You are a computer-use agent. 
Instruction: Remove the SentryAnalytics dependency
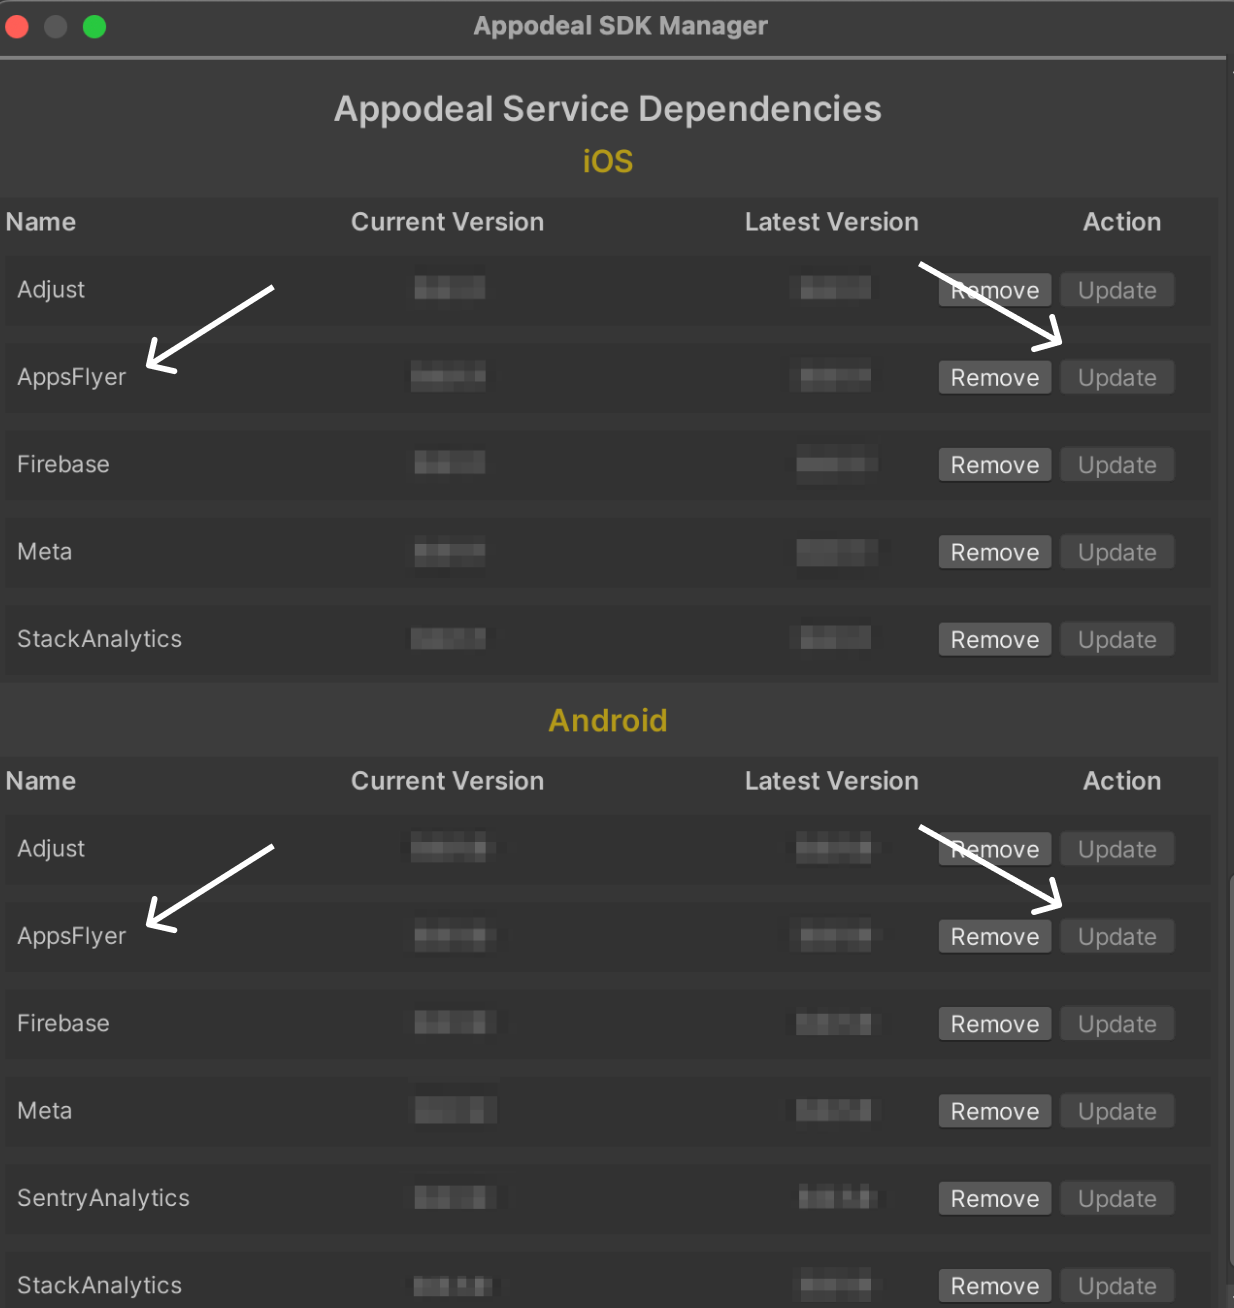pyautogui.click(x=994, y=1199)
